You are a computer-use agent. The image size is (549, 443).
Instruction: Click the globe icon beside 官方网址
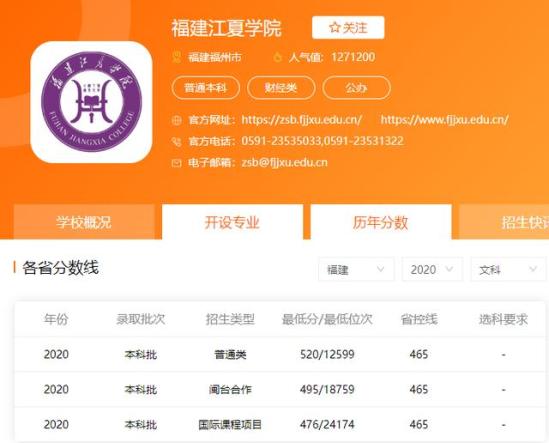click(177, 120)
